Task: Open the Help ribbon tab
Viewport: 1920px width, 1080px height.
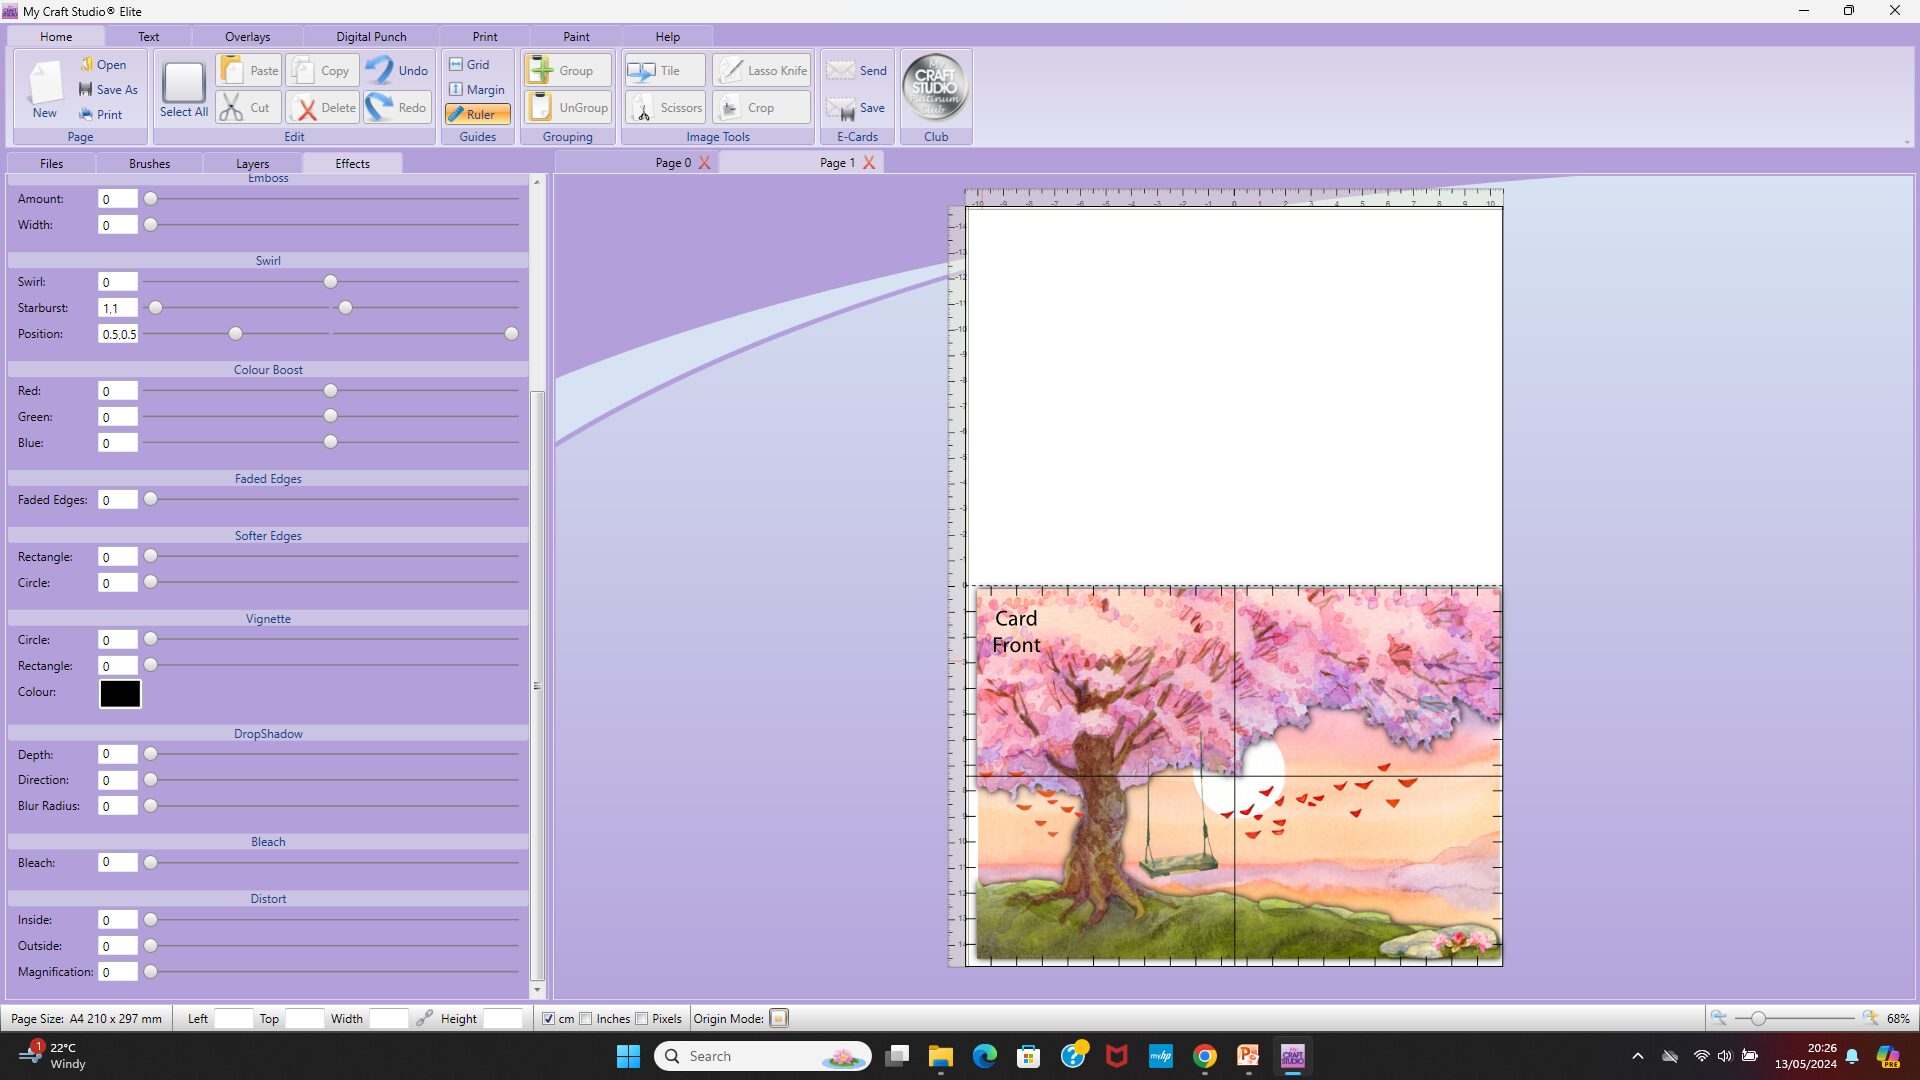Action: pyautogui.click(x=667, y=37)
